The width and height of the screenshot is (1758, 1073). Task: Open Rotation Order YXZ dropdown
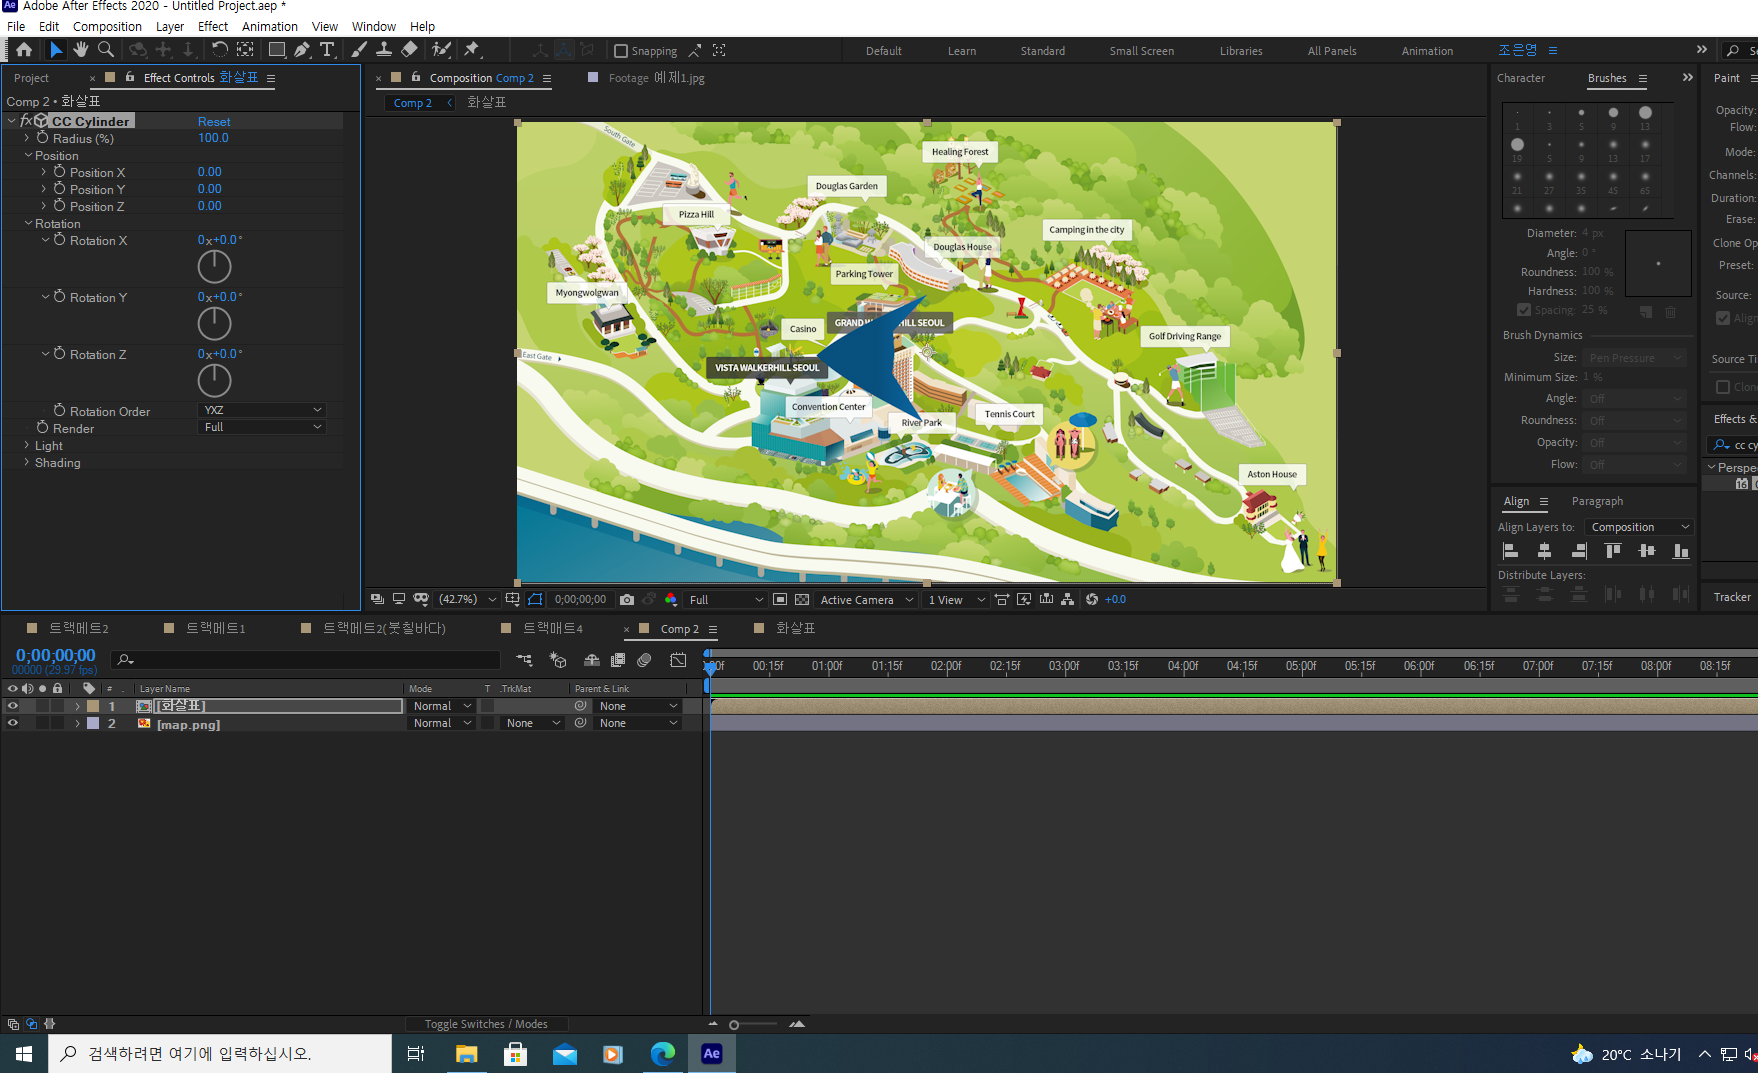262,410
